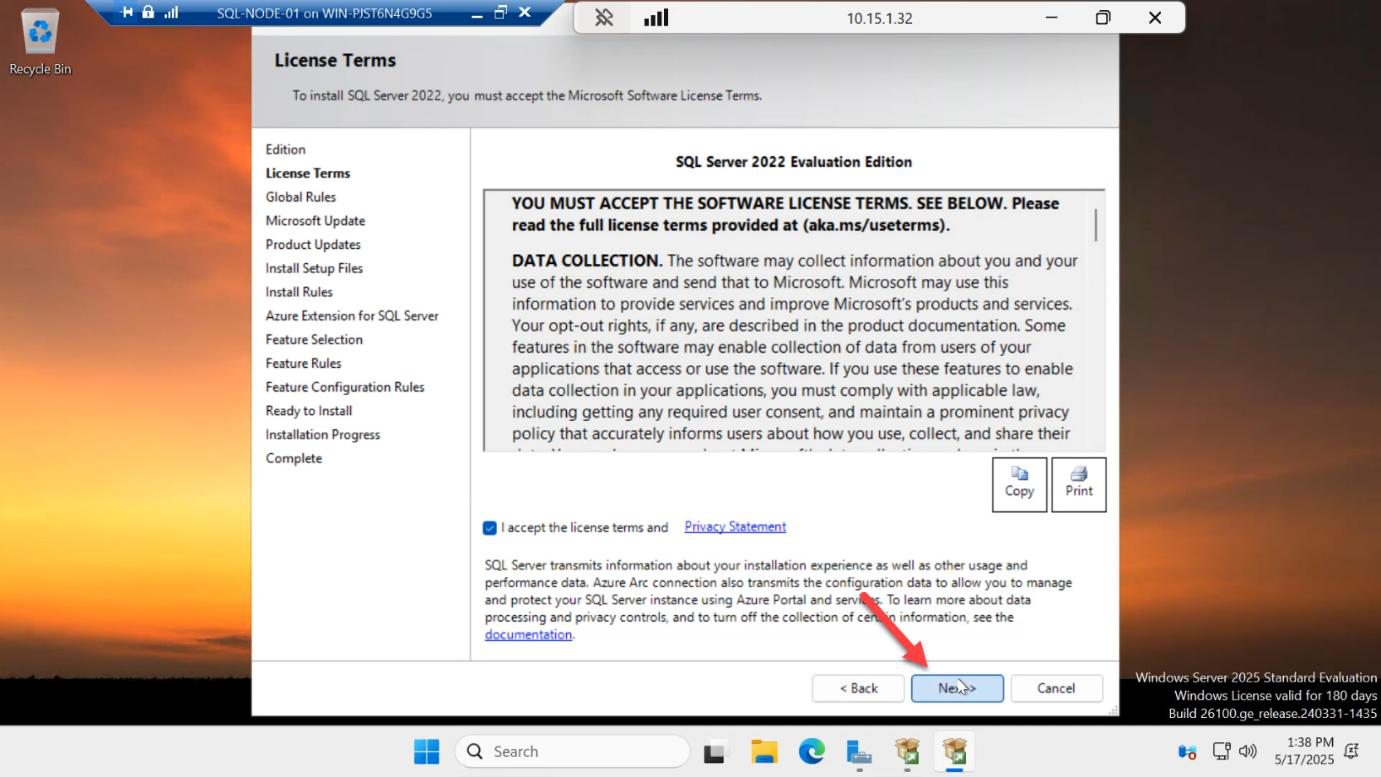The height and width of the screenshot is (777, 1381).
Task: Open the documentation link
Action: coord(528,635)
